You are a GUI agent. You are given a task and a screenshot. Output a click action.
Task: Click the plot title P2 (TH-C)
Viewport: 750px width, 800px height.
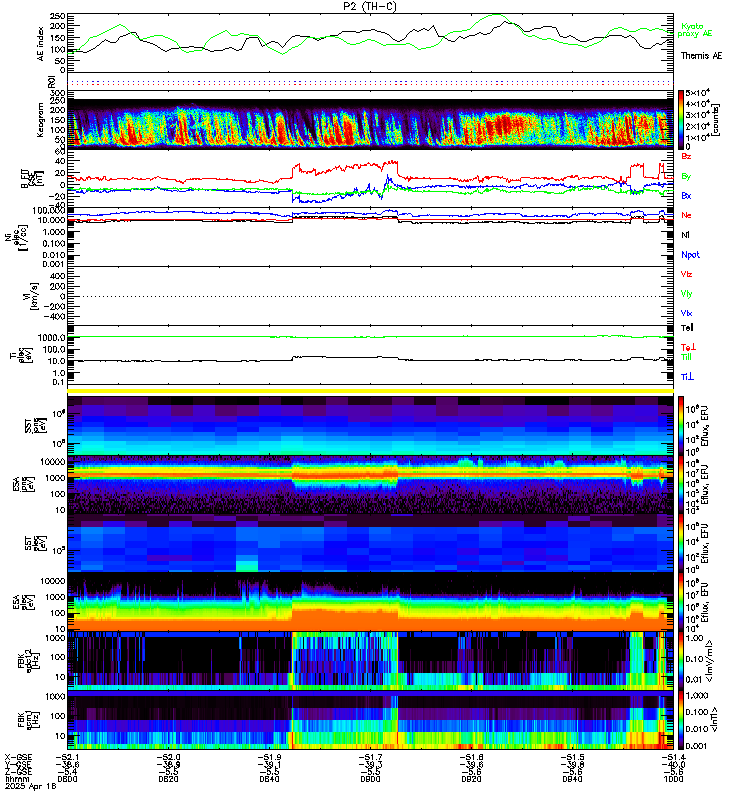click(x=370, y=6)
